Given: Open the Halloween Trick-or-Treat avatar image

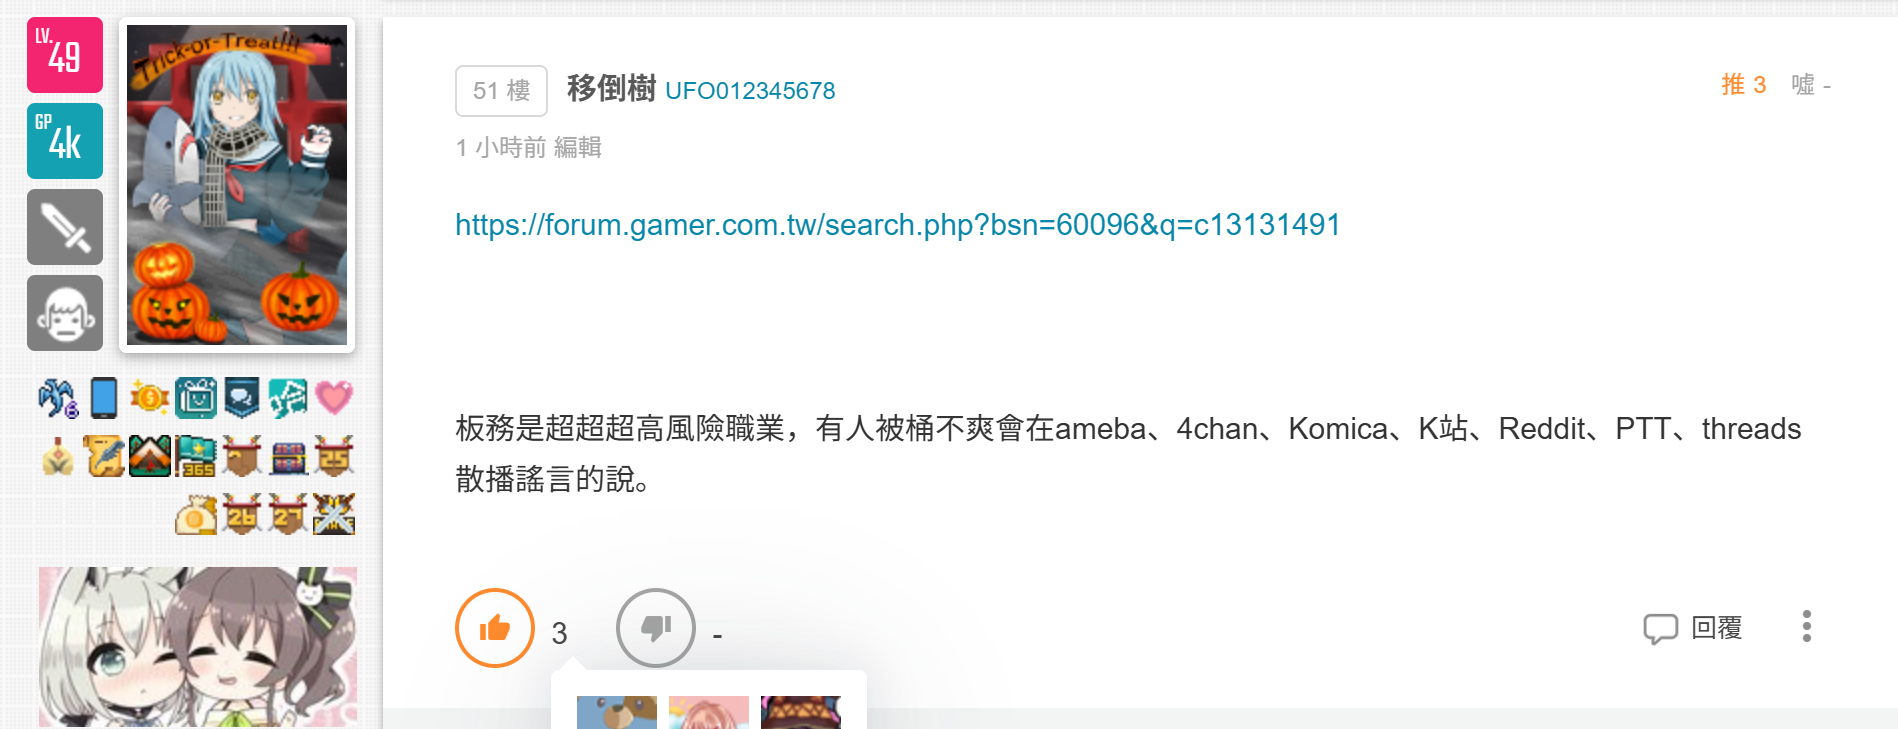Looking at the screenshot, I should [237, 185].
